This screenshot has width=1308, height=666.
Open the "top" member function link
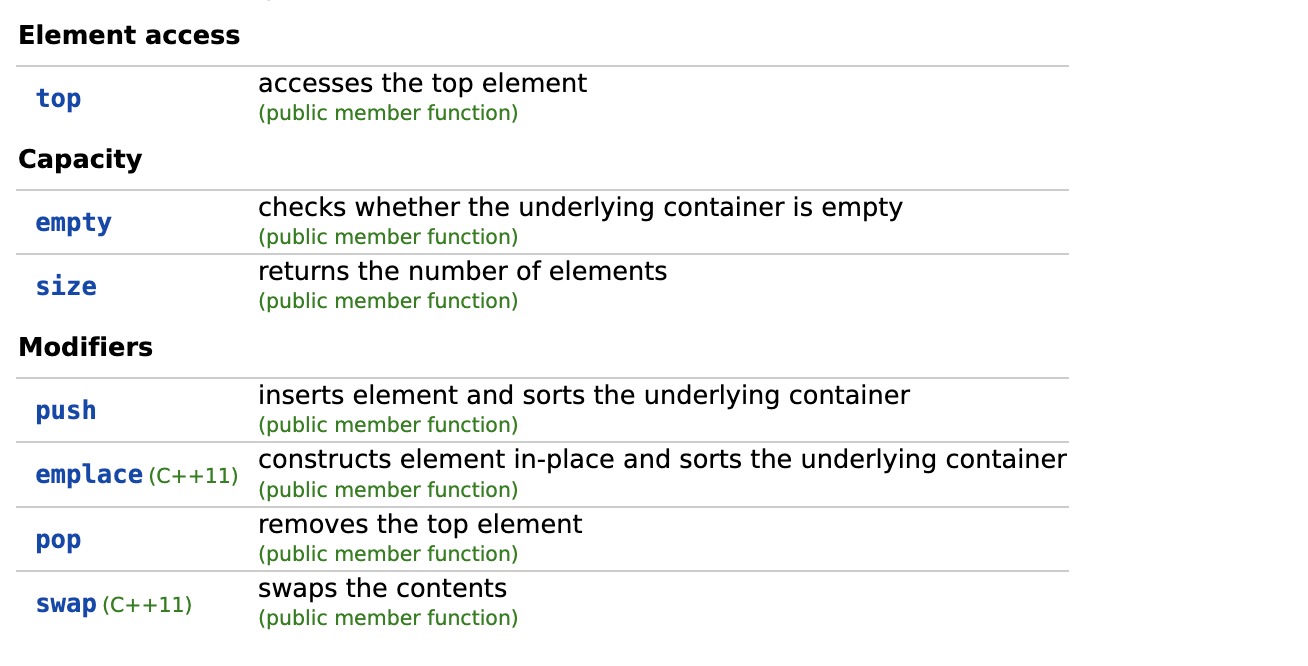tap(58, 98)
